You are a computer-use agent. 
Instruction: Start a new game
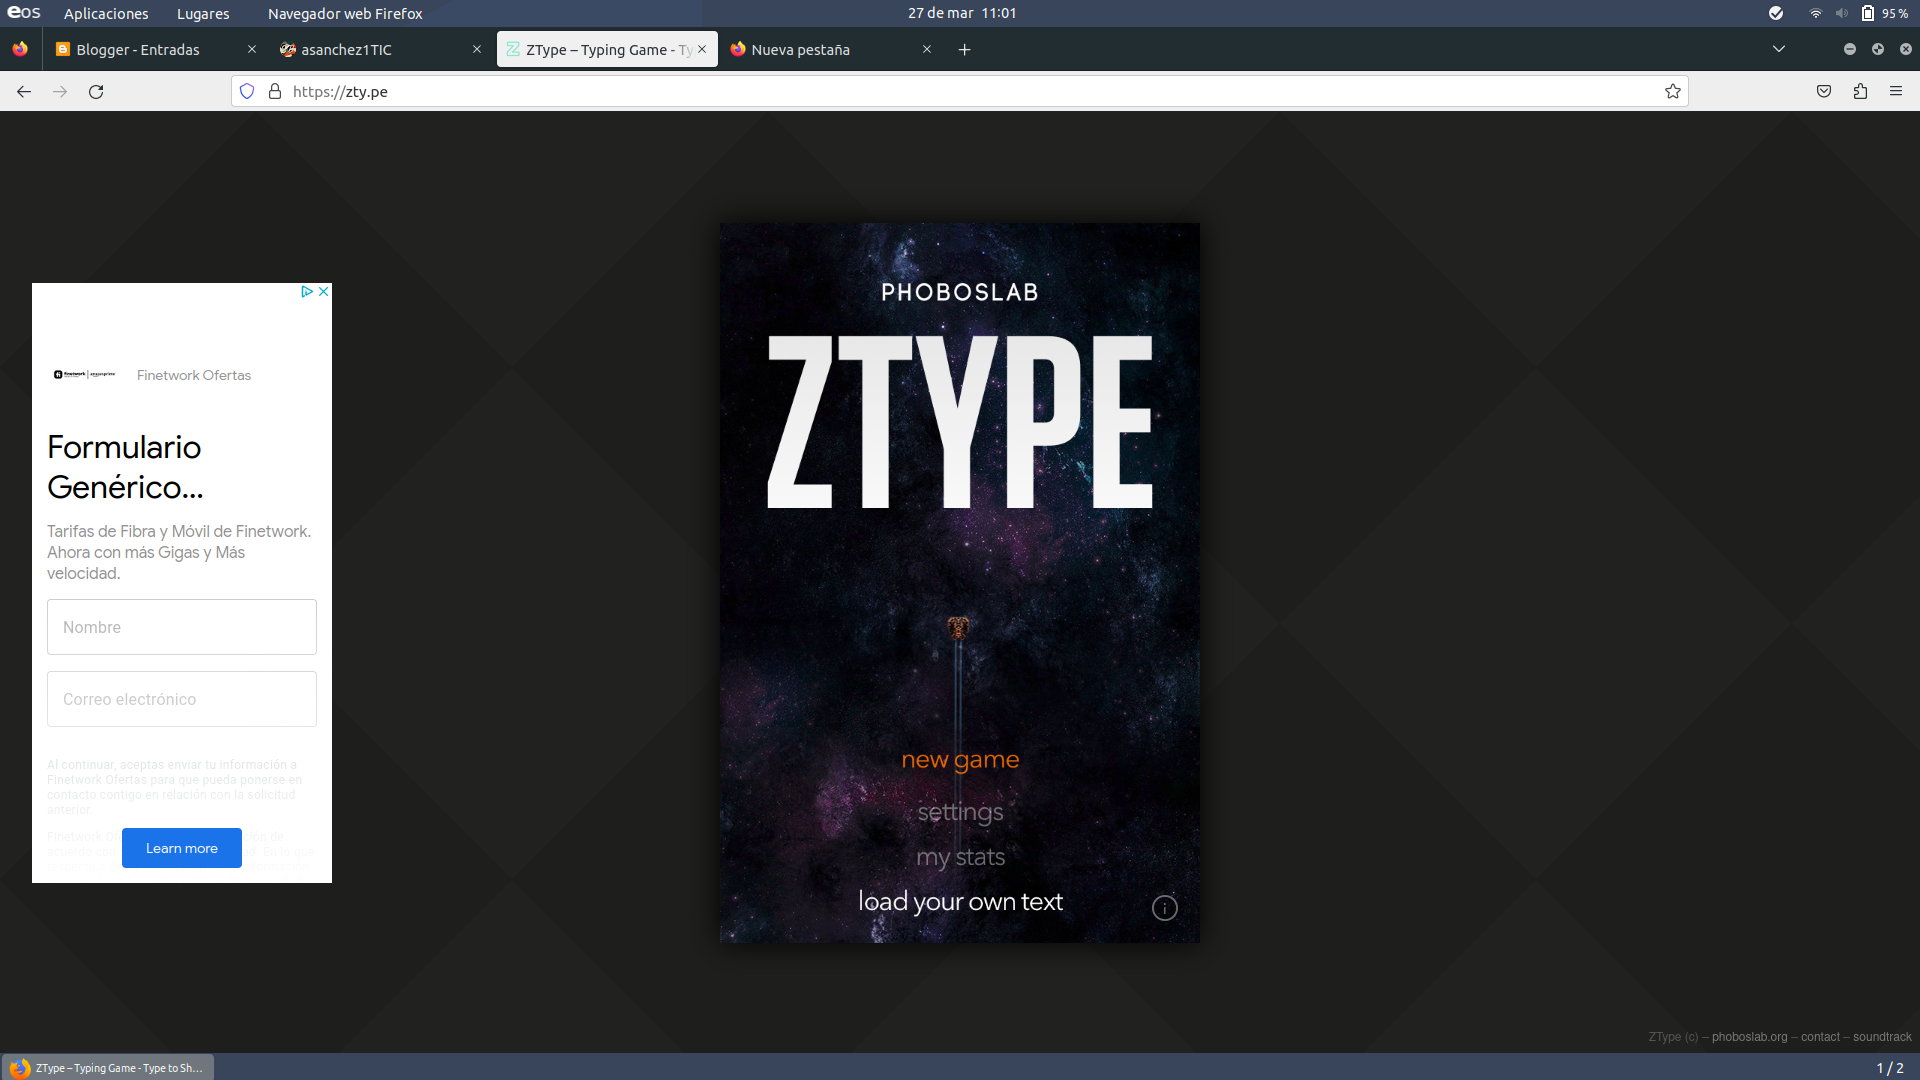point(960,760)
